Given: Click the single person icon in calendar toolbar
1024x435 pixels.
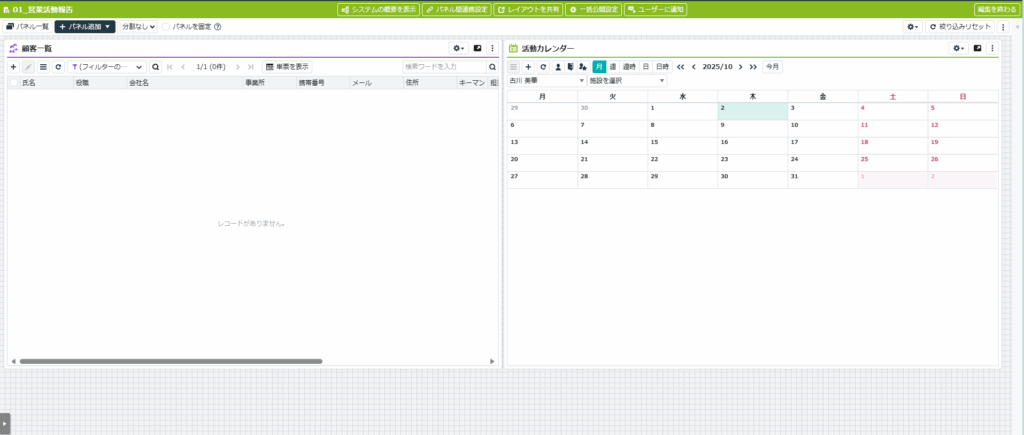Looking at the screenshot, I should tap(557, 67).
